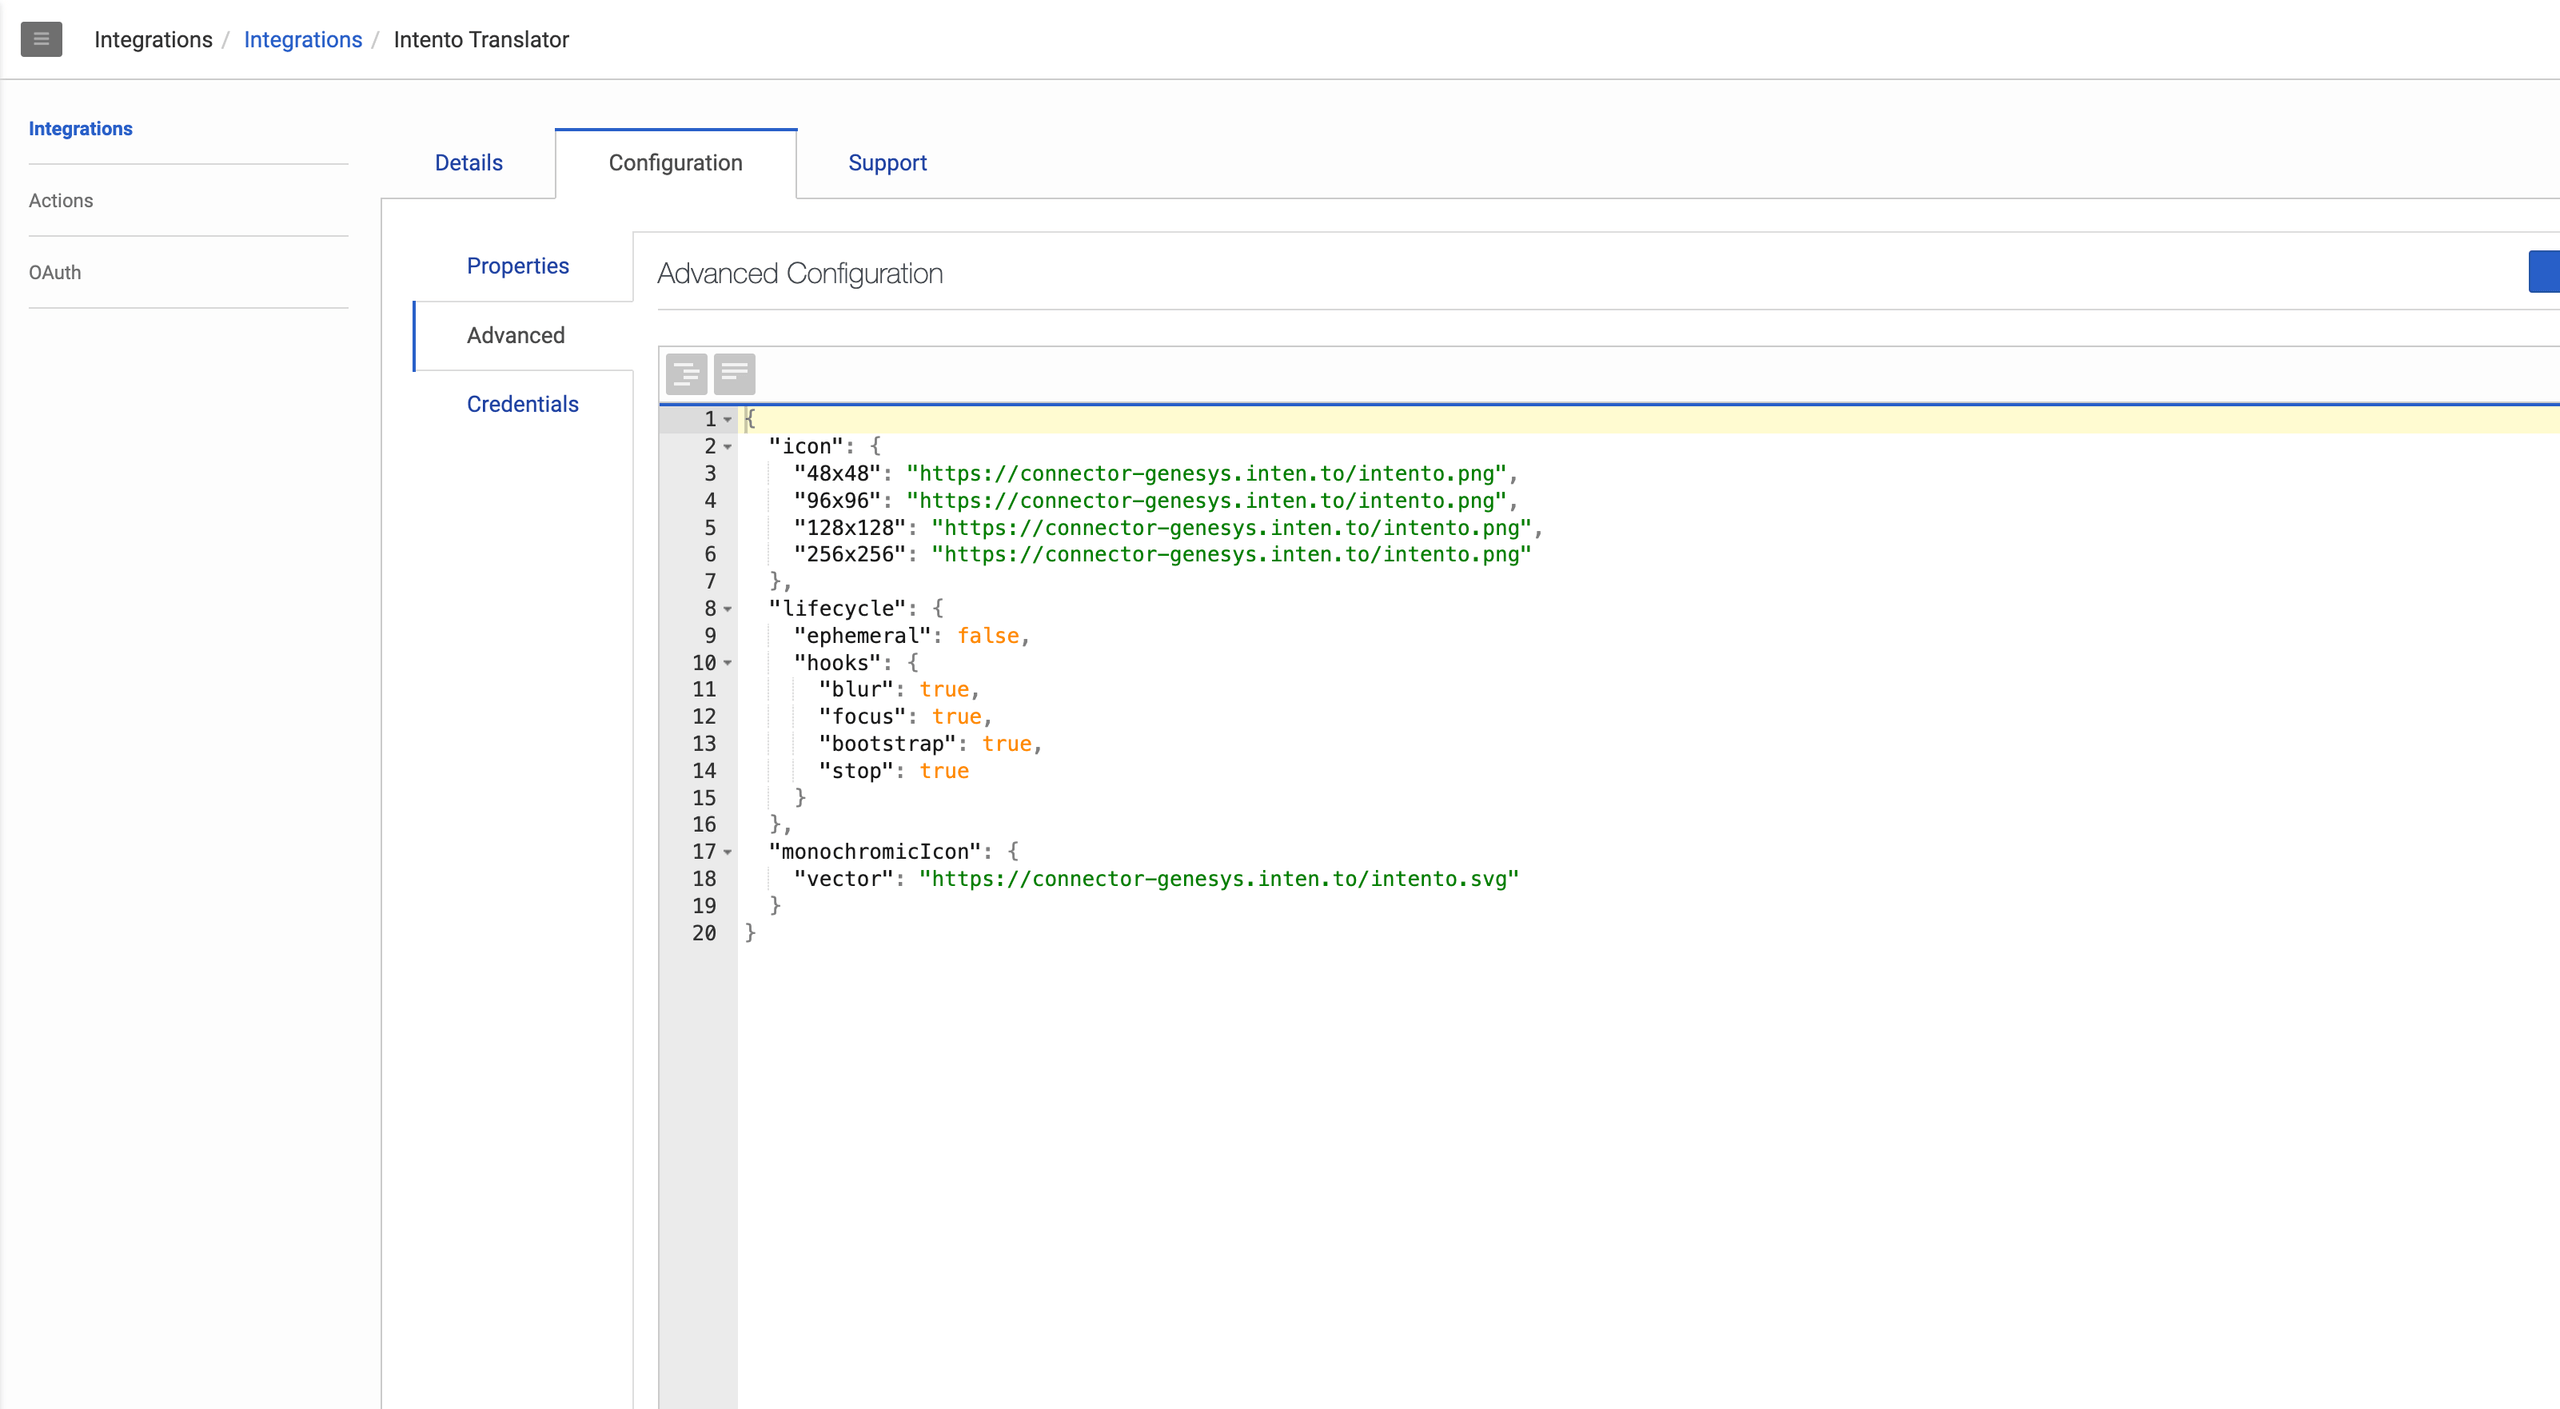Screen dimensions: 2560x1409
Task: Open Integrations in the left sidebar
Action: (x=80, y=129)
